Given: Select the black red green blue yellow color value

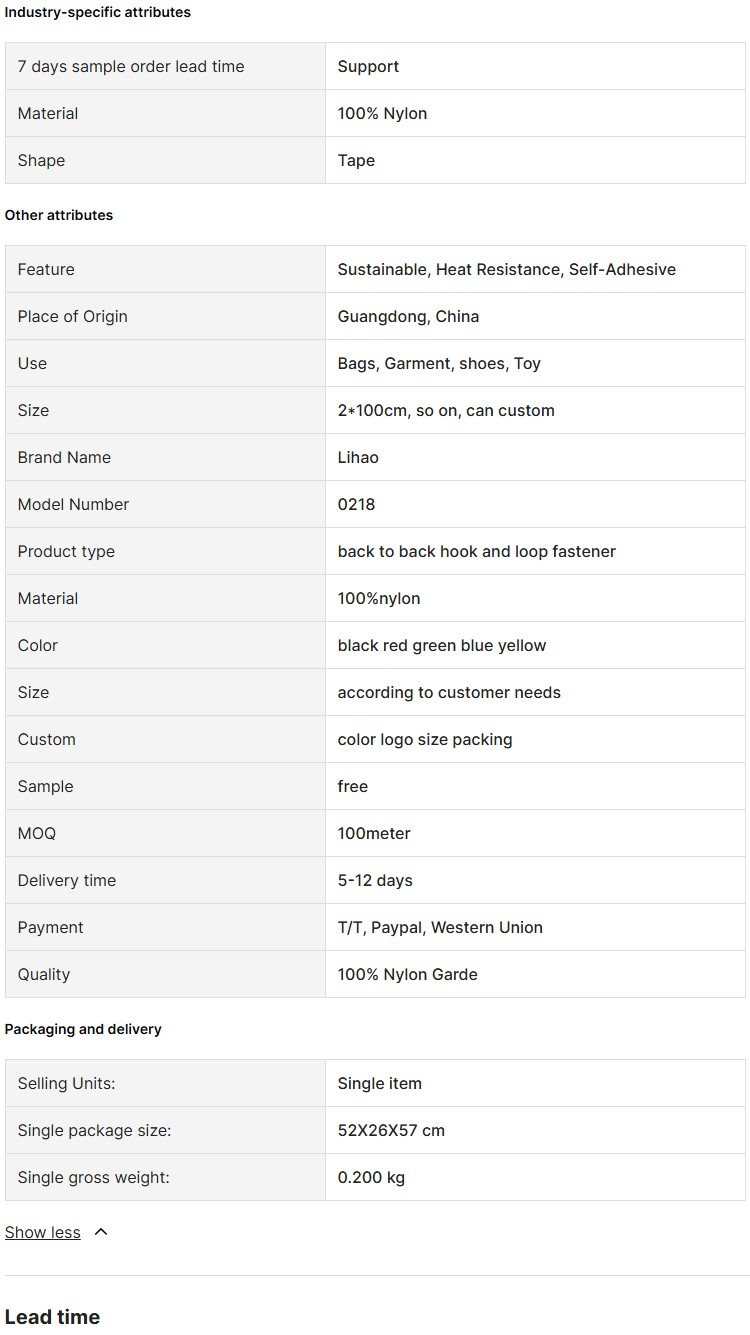Looking at the screenshot, I should 442,645.
